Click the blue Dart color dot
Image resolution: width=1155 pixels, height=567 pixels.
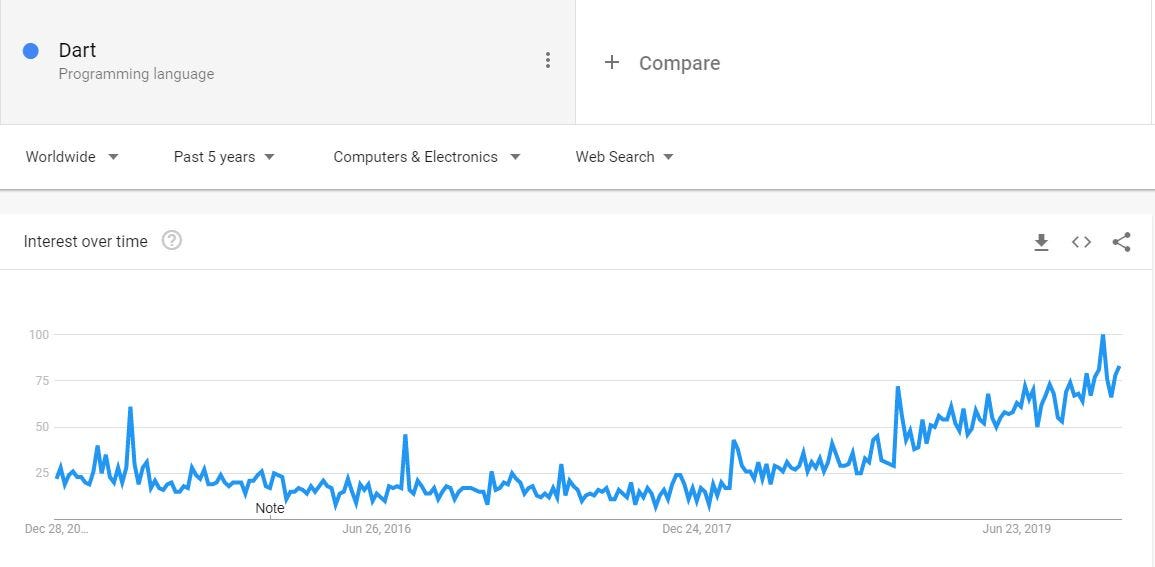[x=30, y=51]
